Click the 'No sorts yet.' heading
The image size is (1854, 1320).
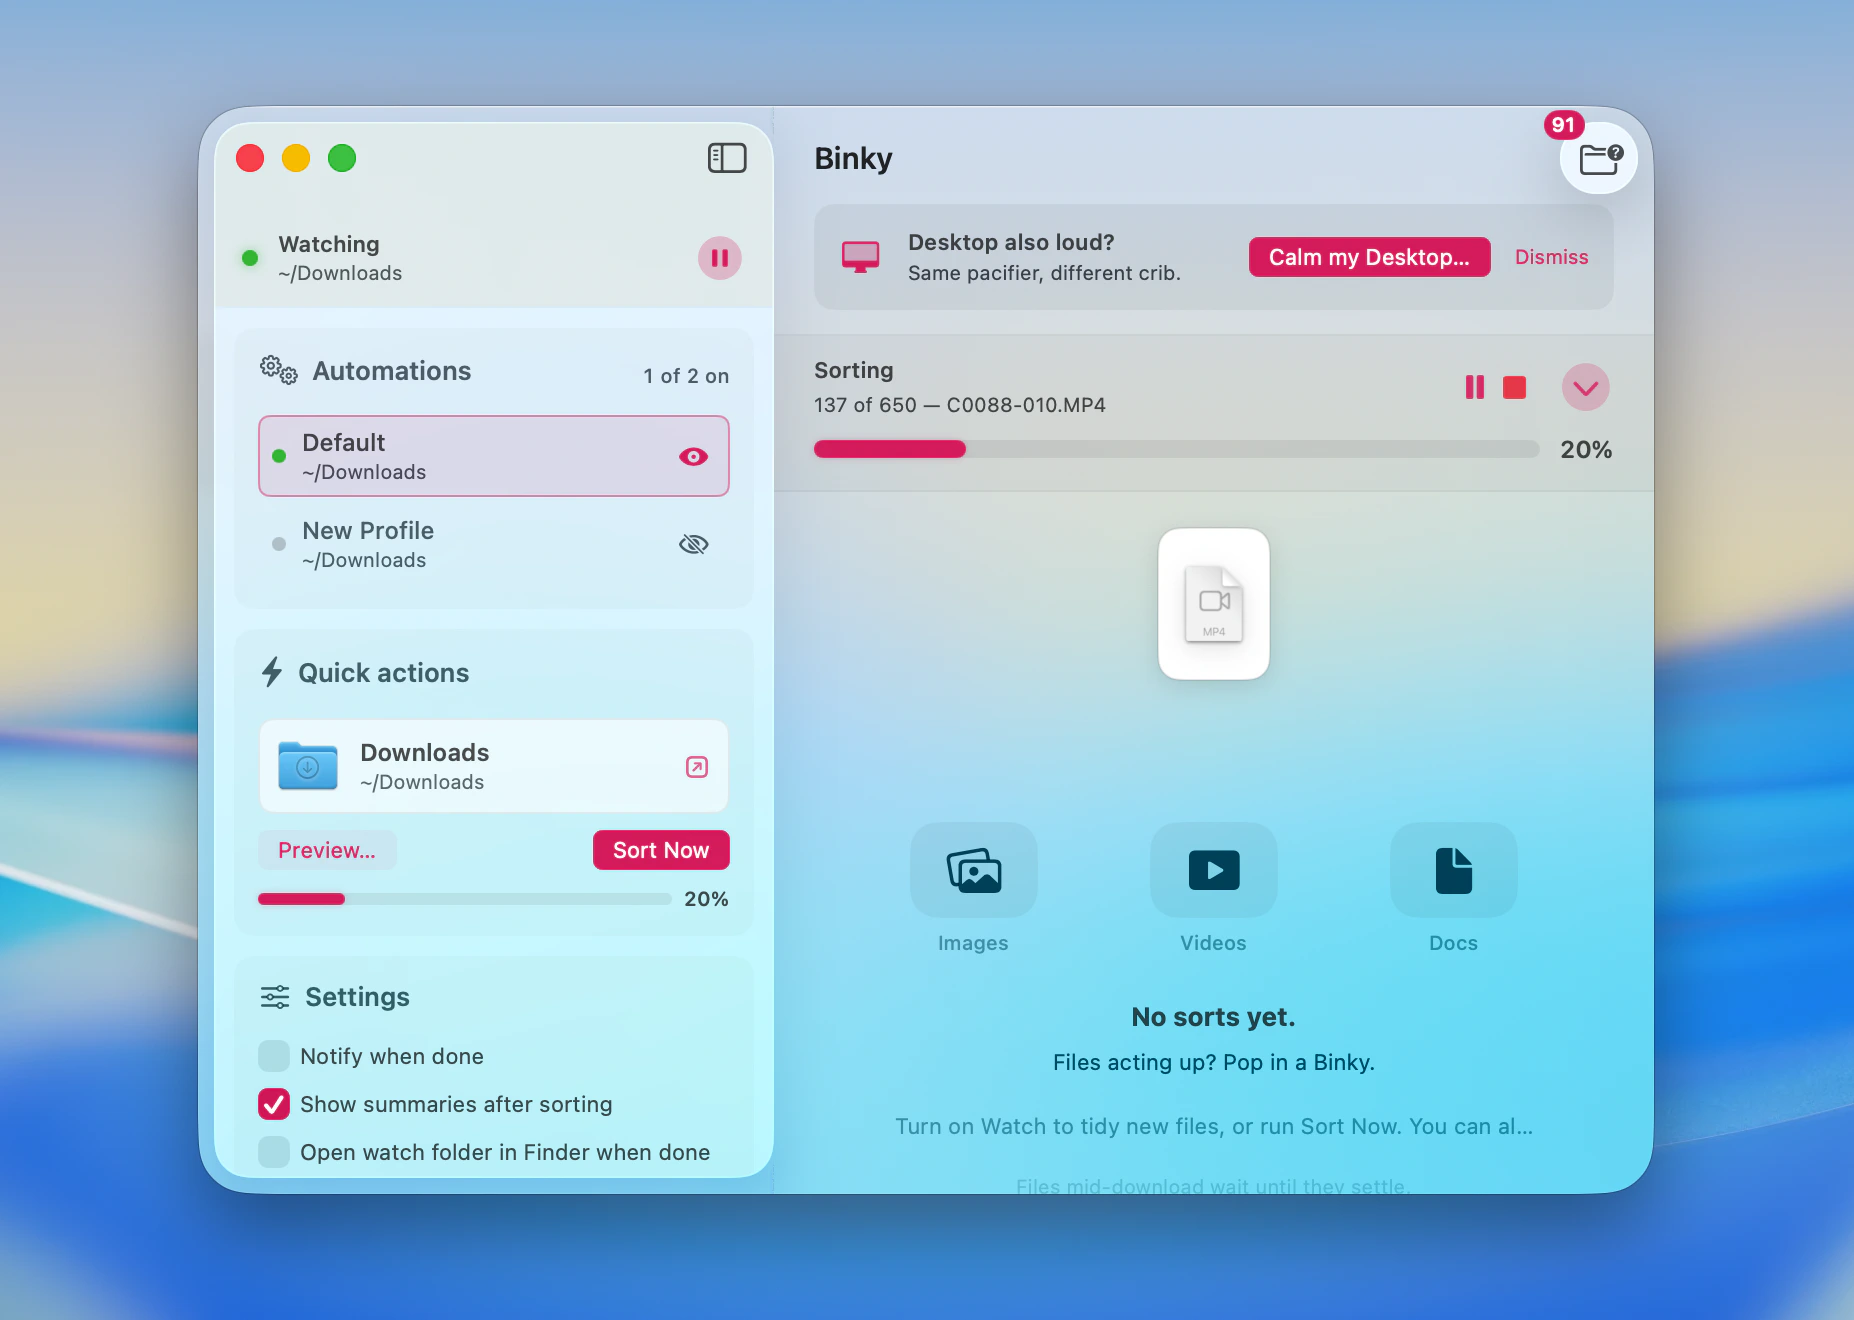click(1213, 1017)
